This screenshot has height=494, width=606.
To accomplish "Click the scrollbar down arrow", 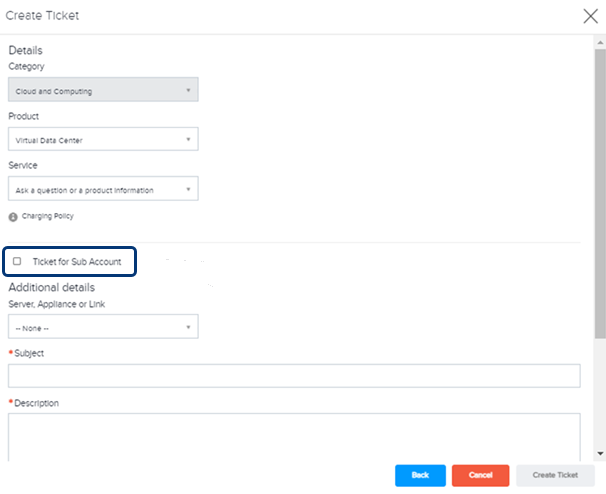I will (x=600, y=453).
